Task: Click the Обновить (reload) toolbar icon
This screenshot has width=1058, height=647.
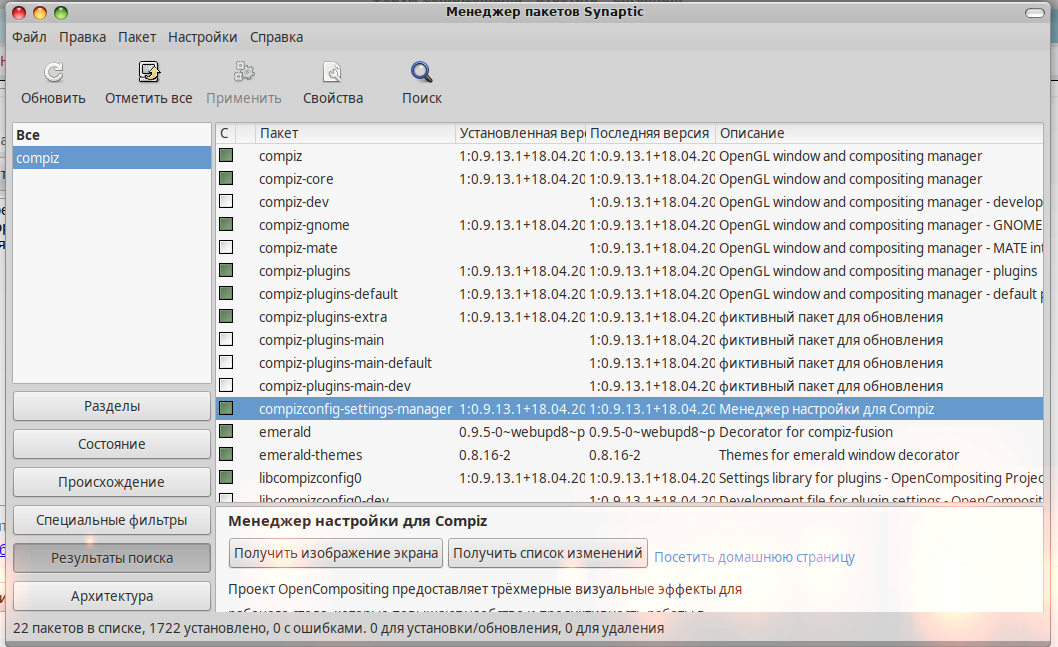Action: point(53,73)
